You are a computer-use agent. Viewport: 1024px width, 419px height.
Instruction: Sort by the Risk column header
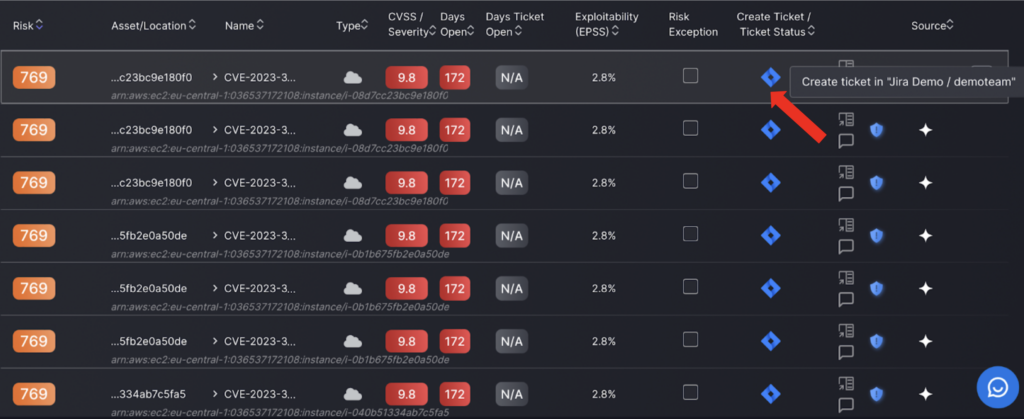28,25
